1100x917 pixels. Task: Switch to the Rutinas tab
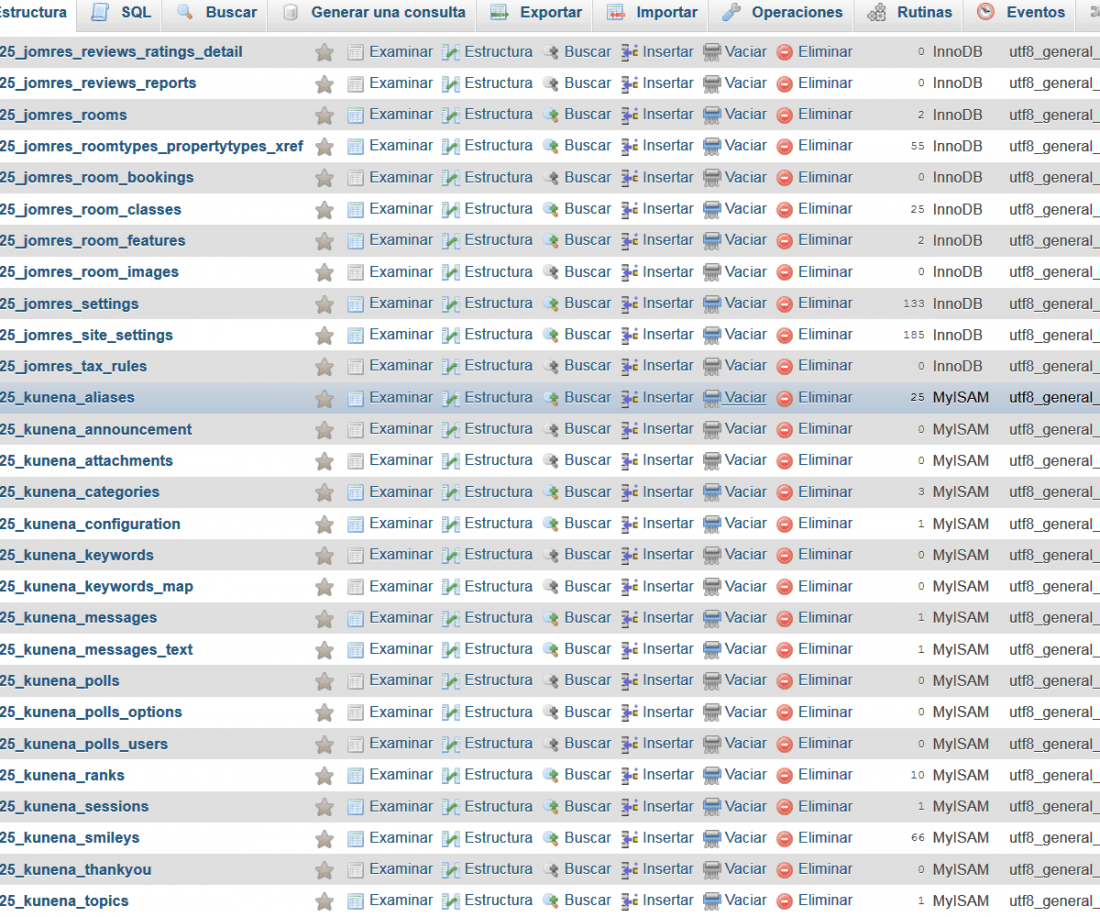click(909, 13)
